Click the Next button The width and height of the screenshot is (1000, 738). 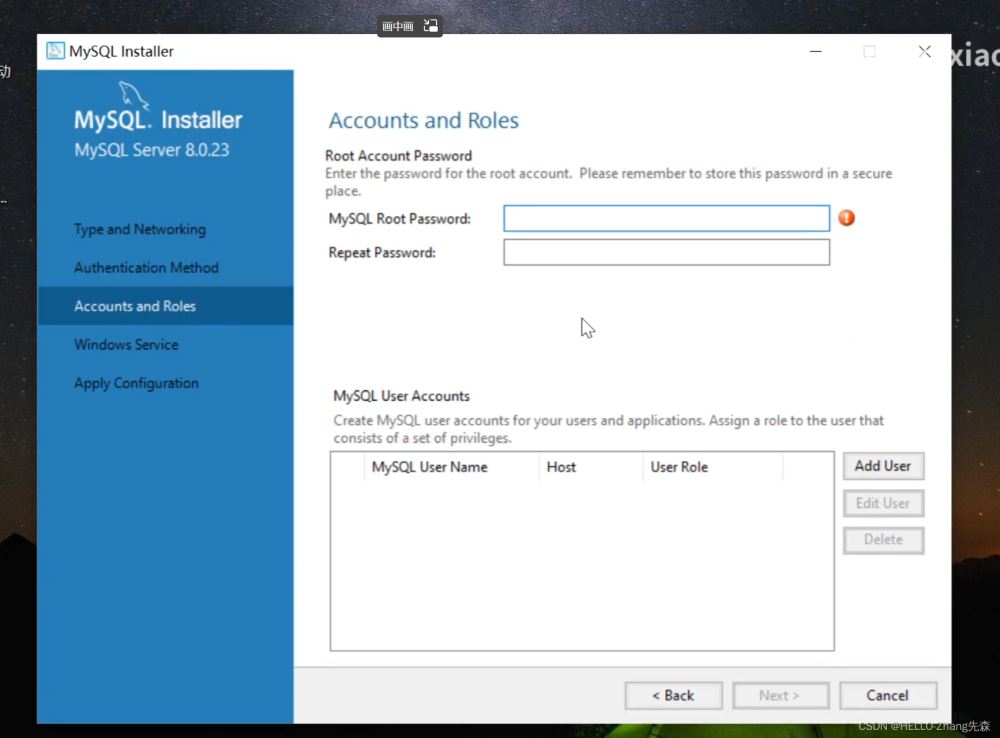click(x=780, y=695)
